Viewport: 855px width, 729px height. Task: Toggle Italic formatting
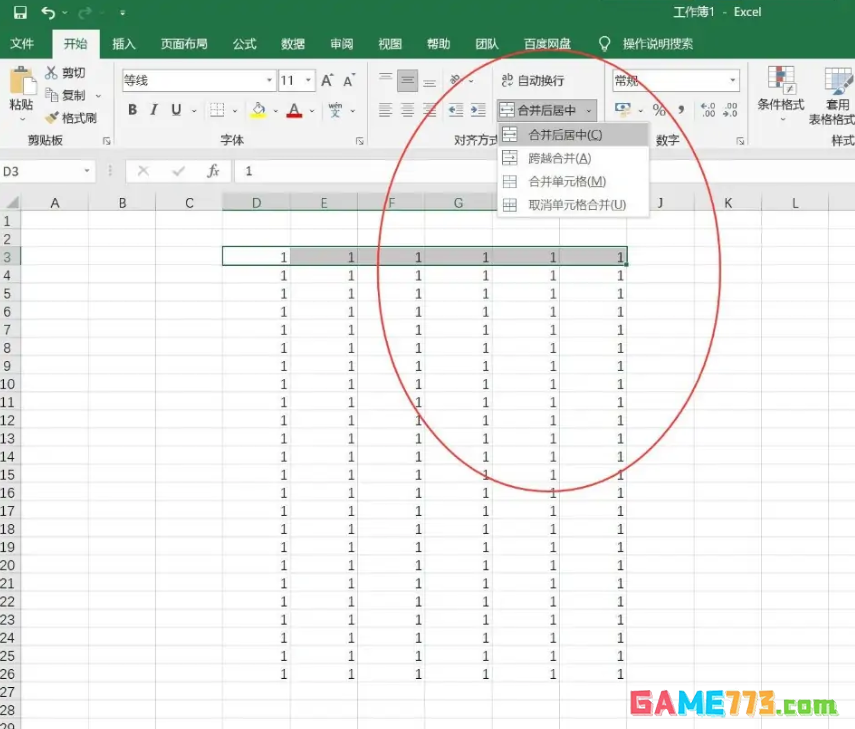click(154, 110)
